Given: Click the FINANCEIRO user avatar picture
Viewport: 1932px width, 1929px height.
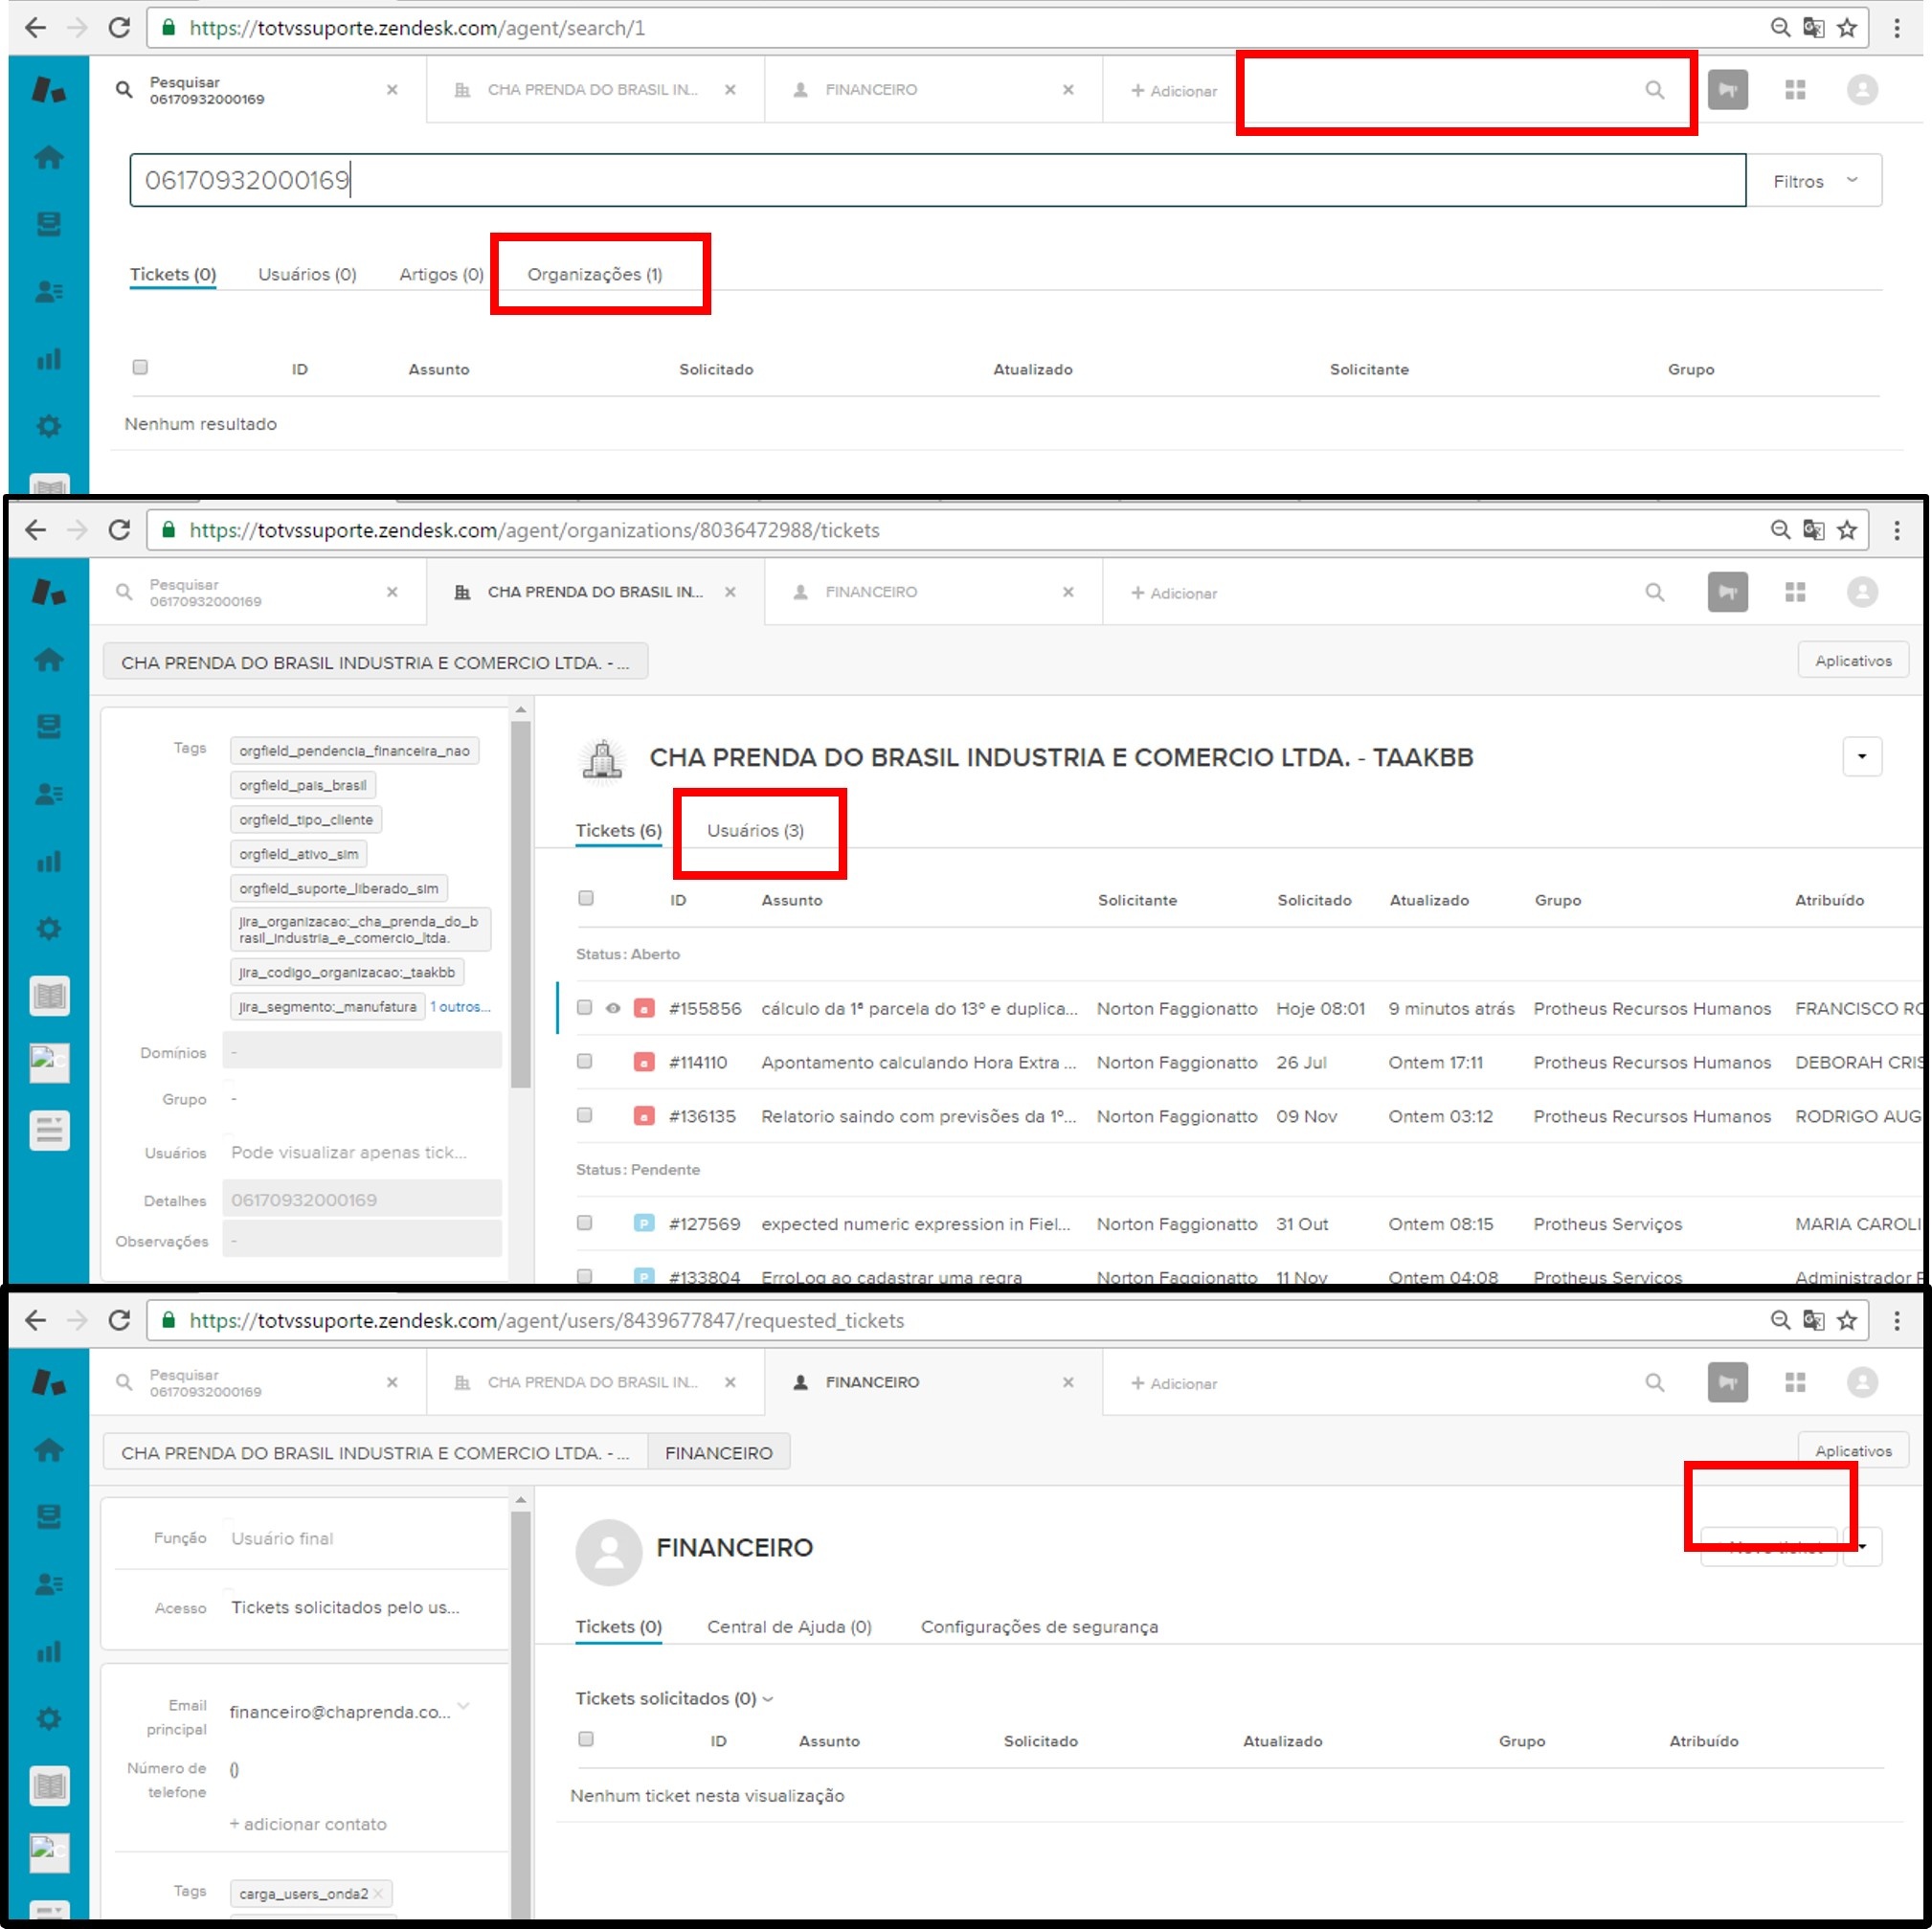Looking at the screenshot, I should pyautogui.click(x=608, y=1551).
